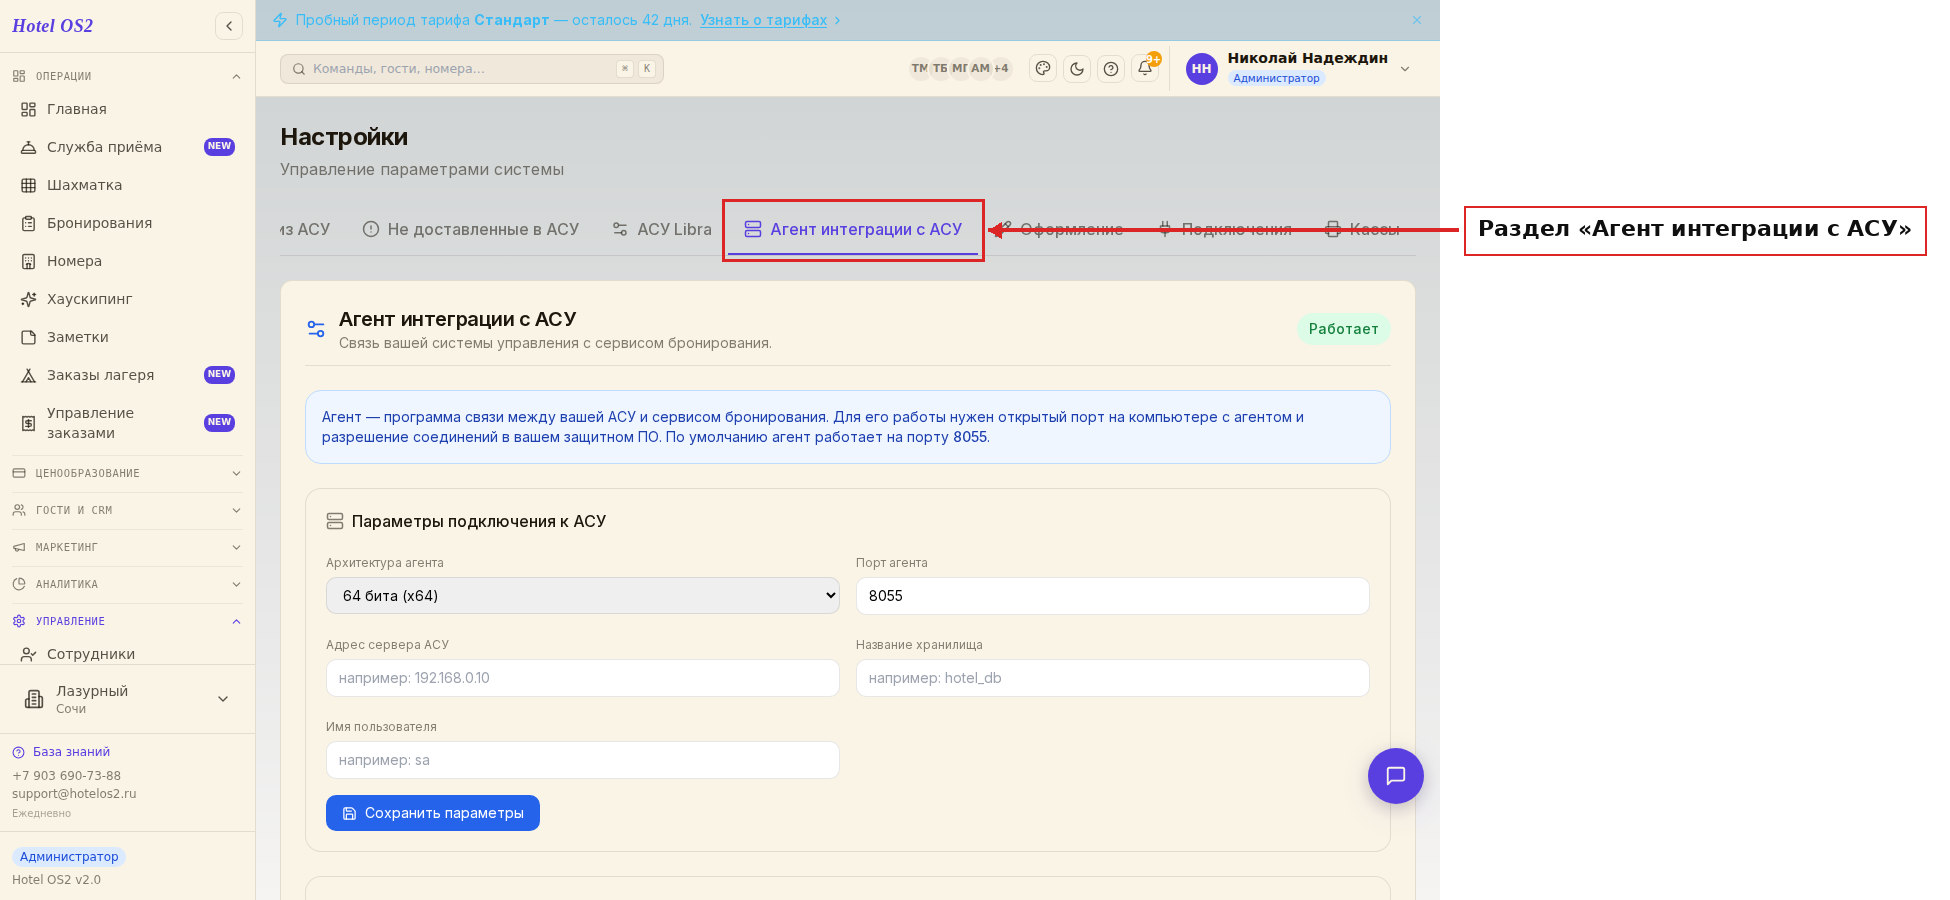Click the support@hotelos2.ru email

74,794
